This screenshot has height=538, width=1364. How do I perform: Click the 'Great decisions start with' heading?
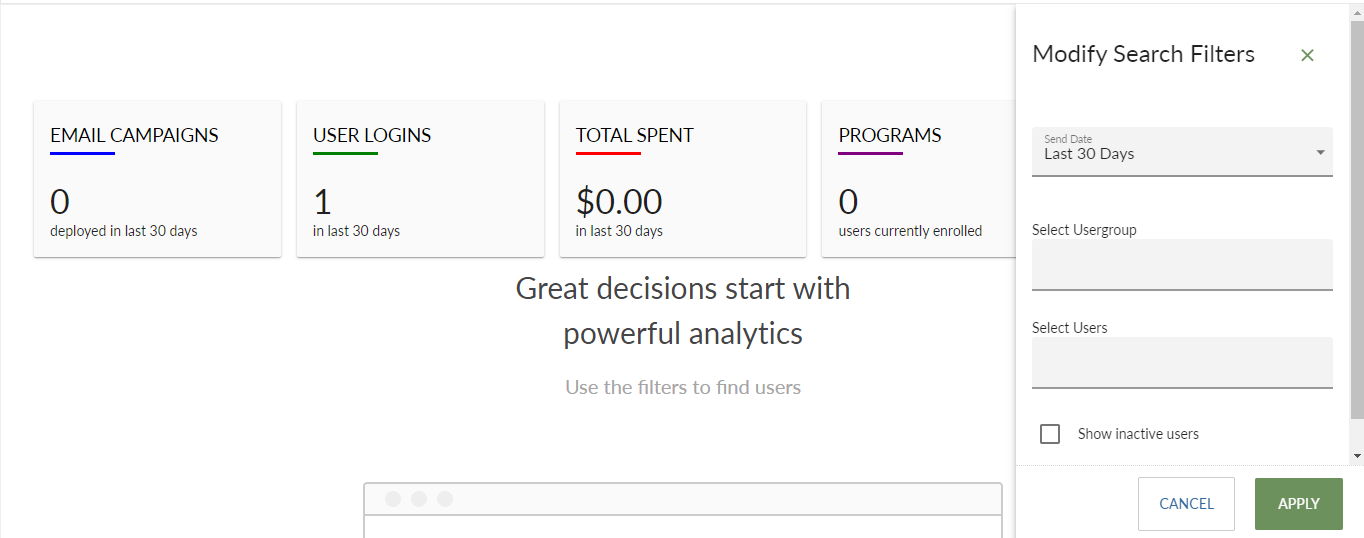click(x=683, y=288)
